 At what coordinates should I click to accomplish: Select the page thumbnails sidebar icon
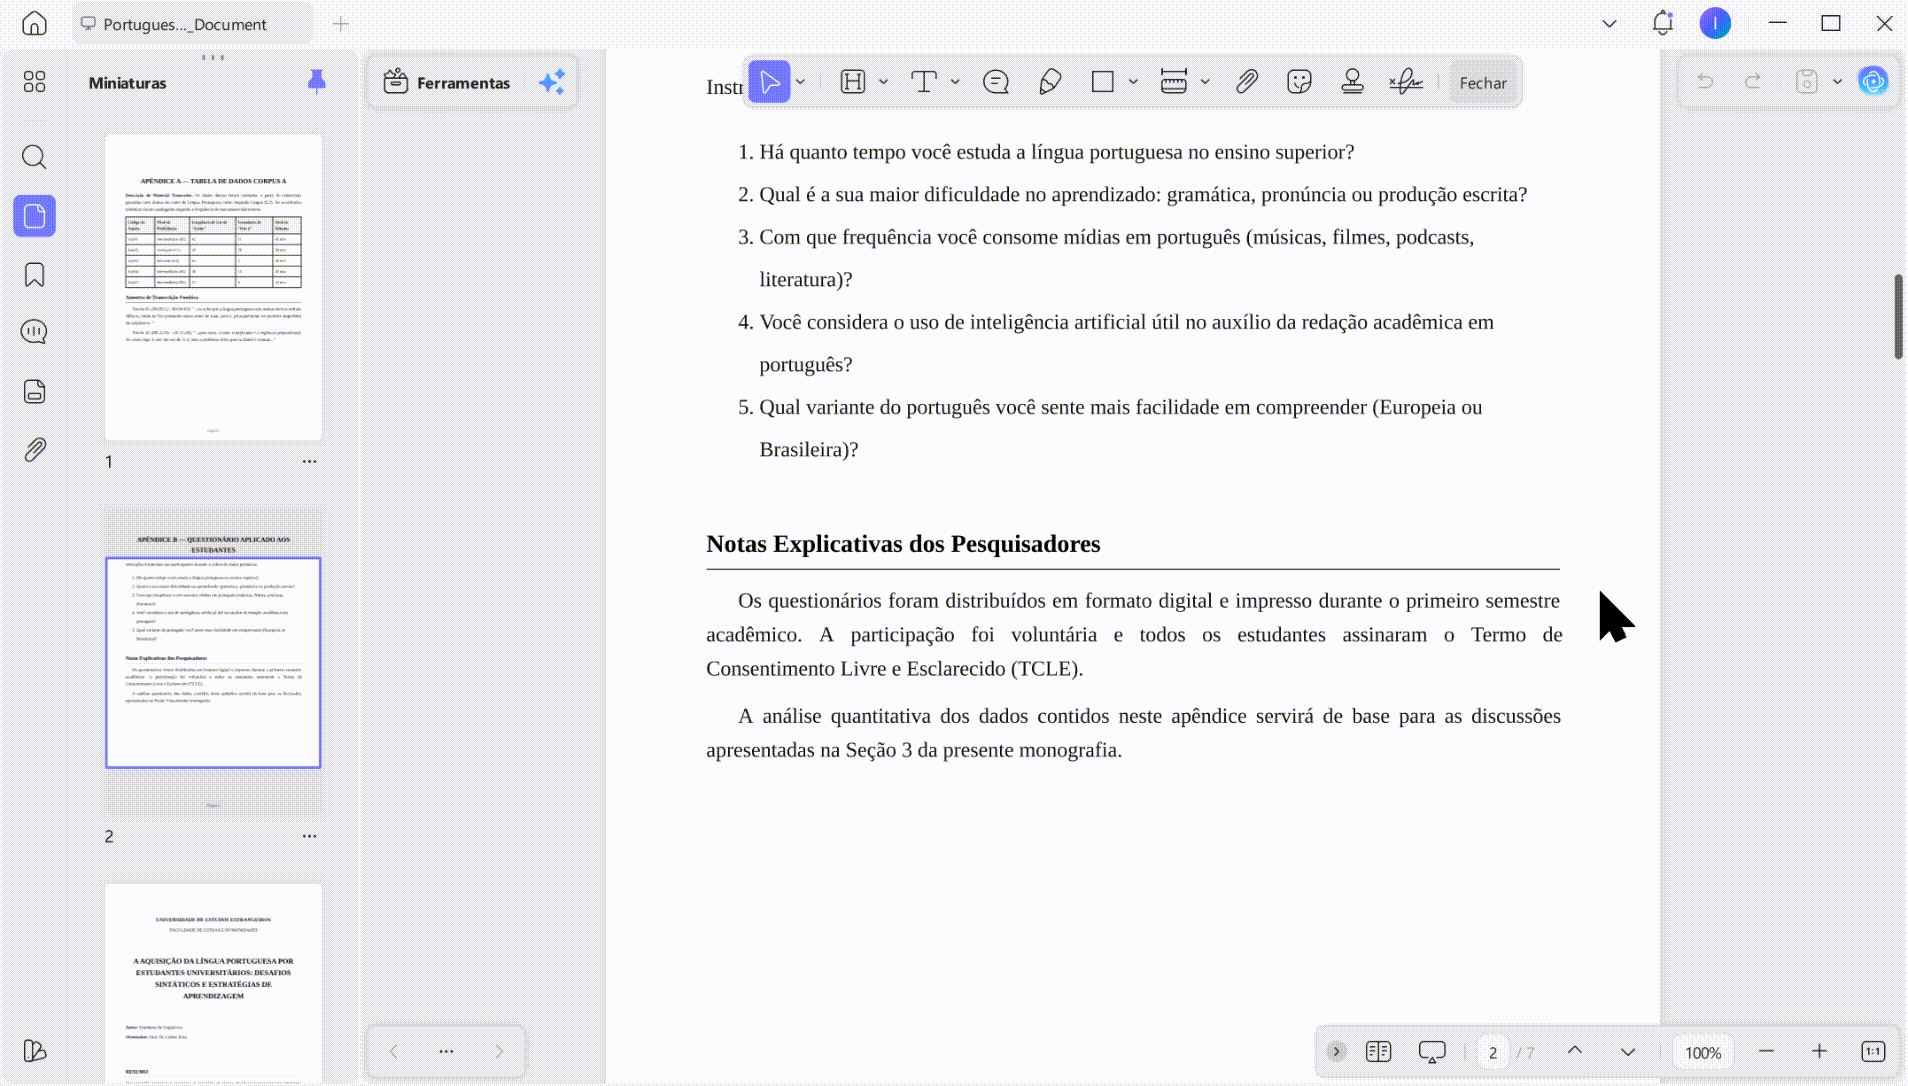[35, 216]
